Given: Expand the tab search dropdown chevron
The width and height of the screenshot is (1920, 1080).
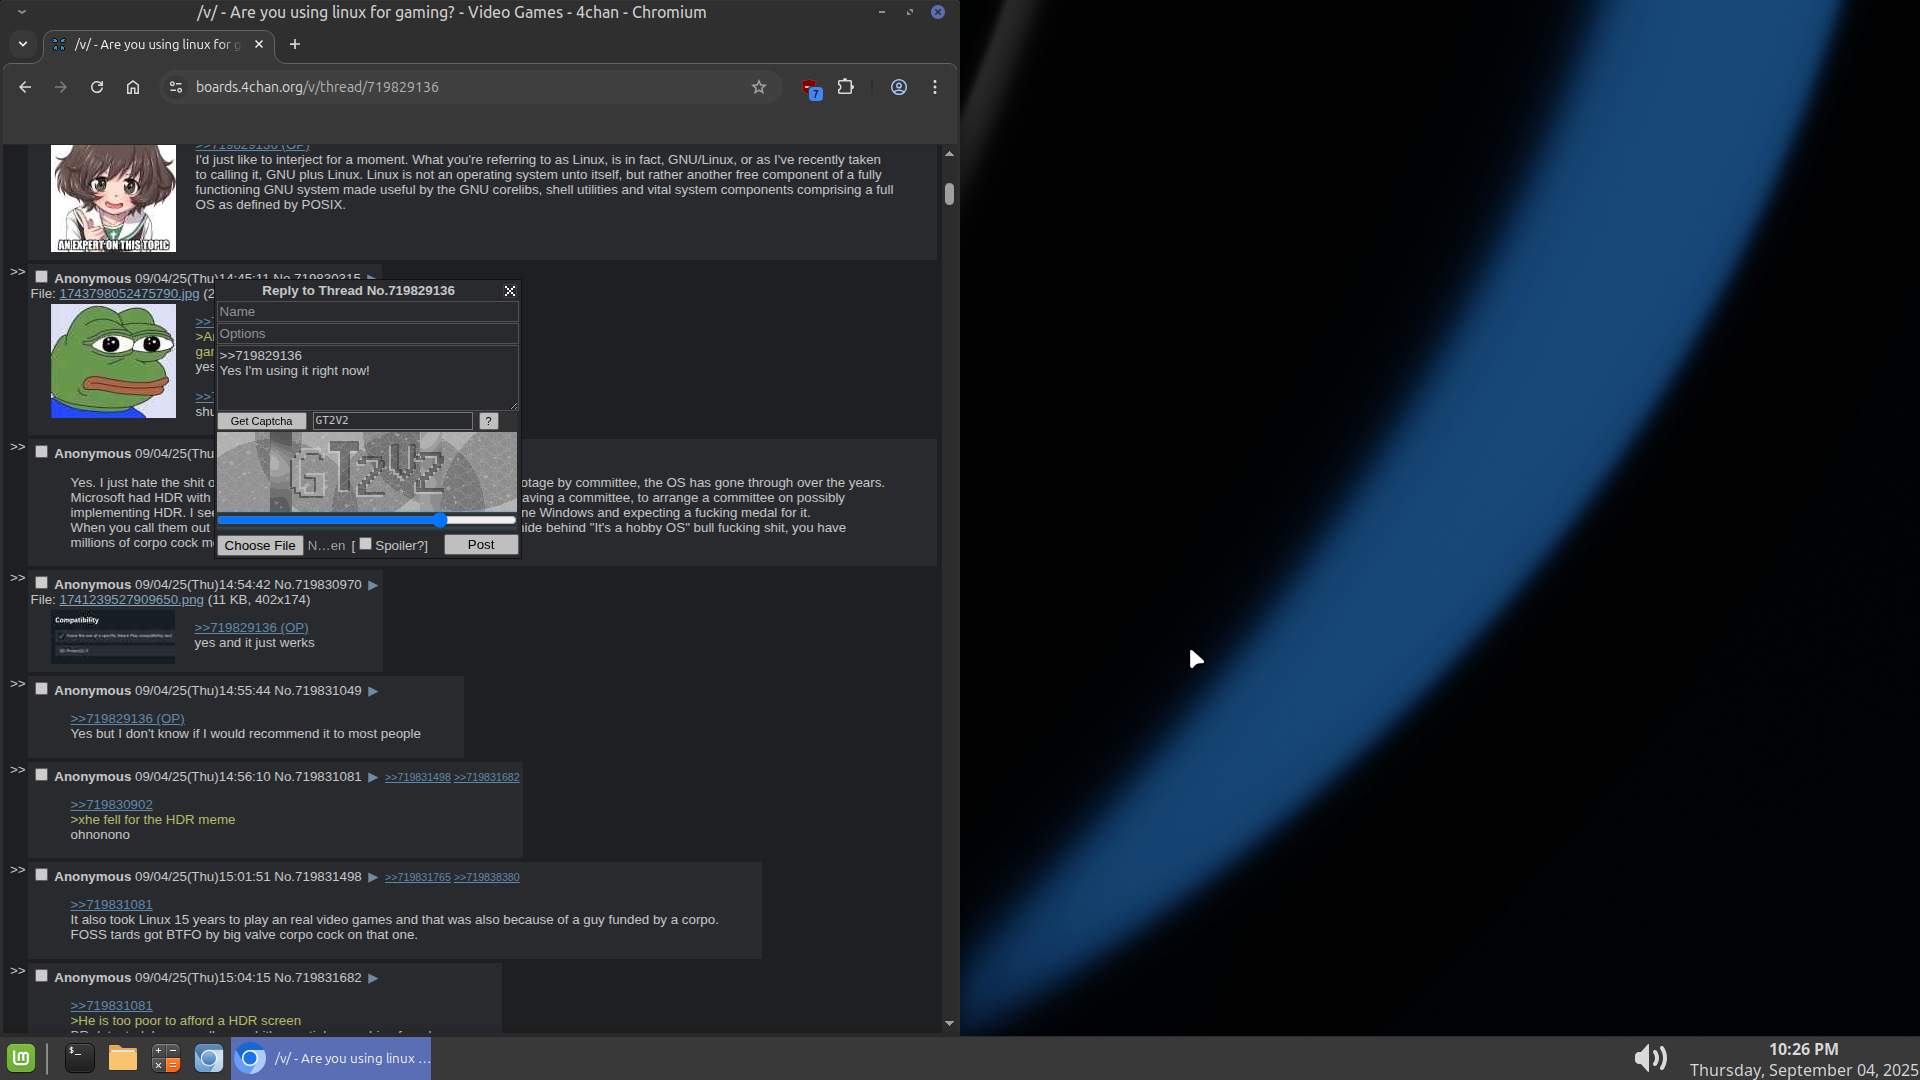Looking at the screenshot, I should coord(22,44).
